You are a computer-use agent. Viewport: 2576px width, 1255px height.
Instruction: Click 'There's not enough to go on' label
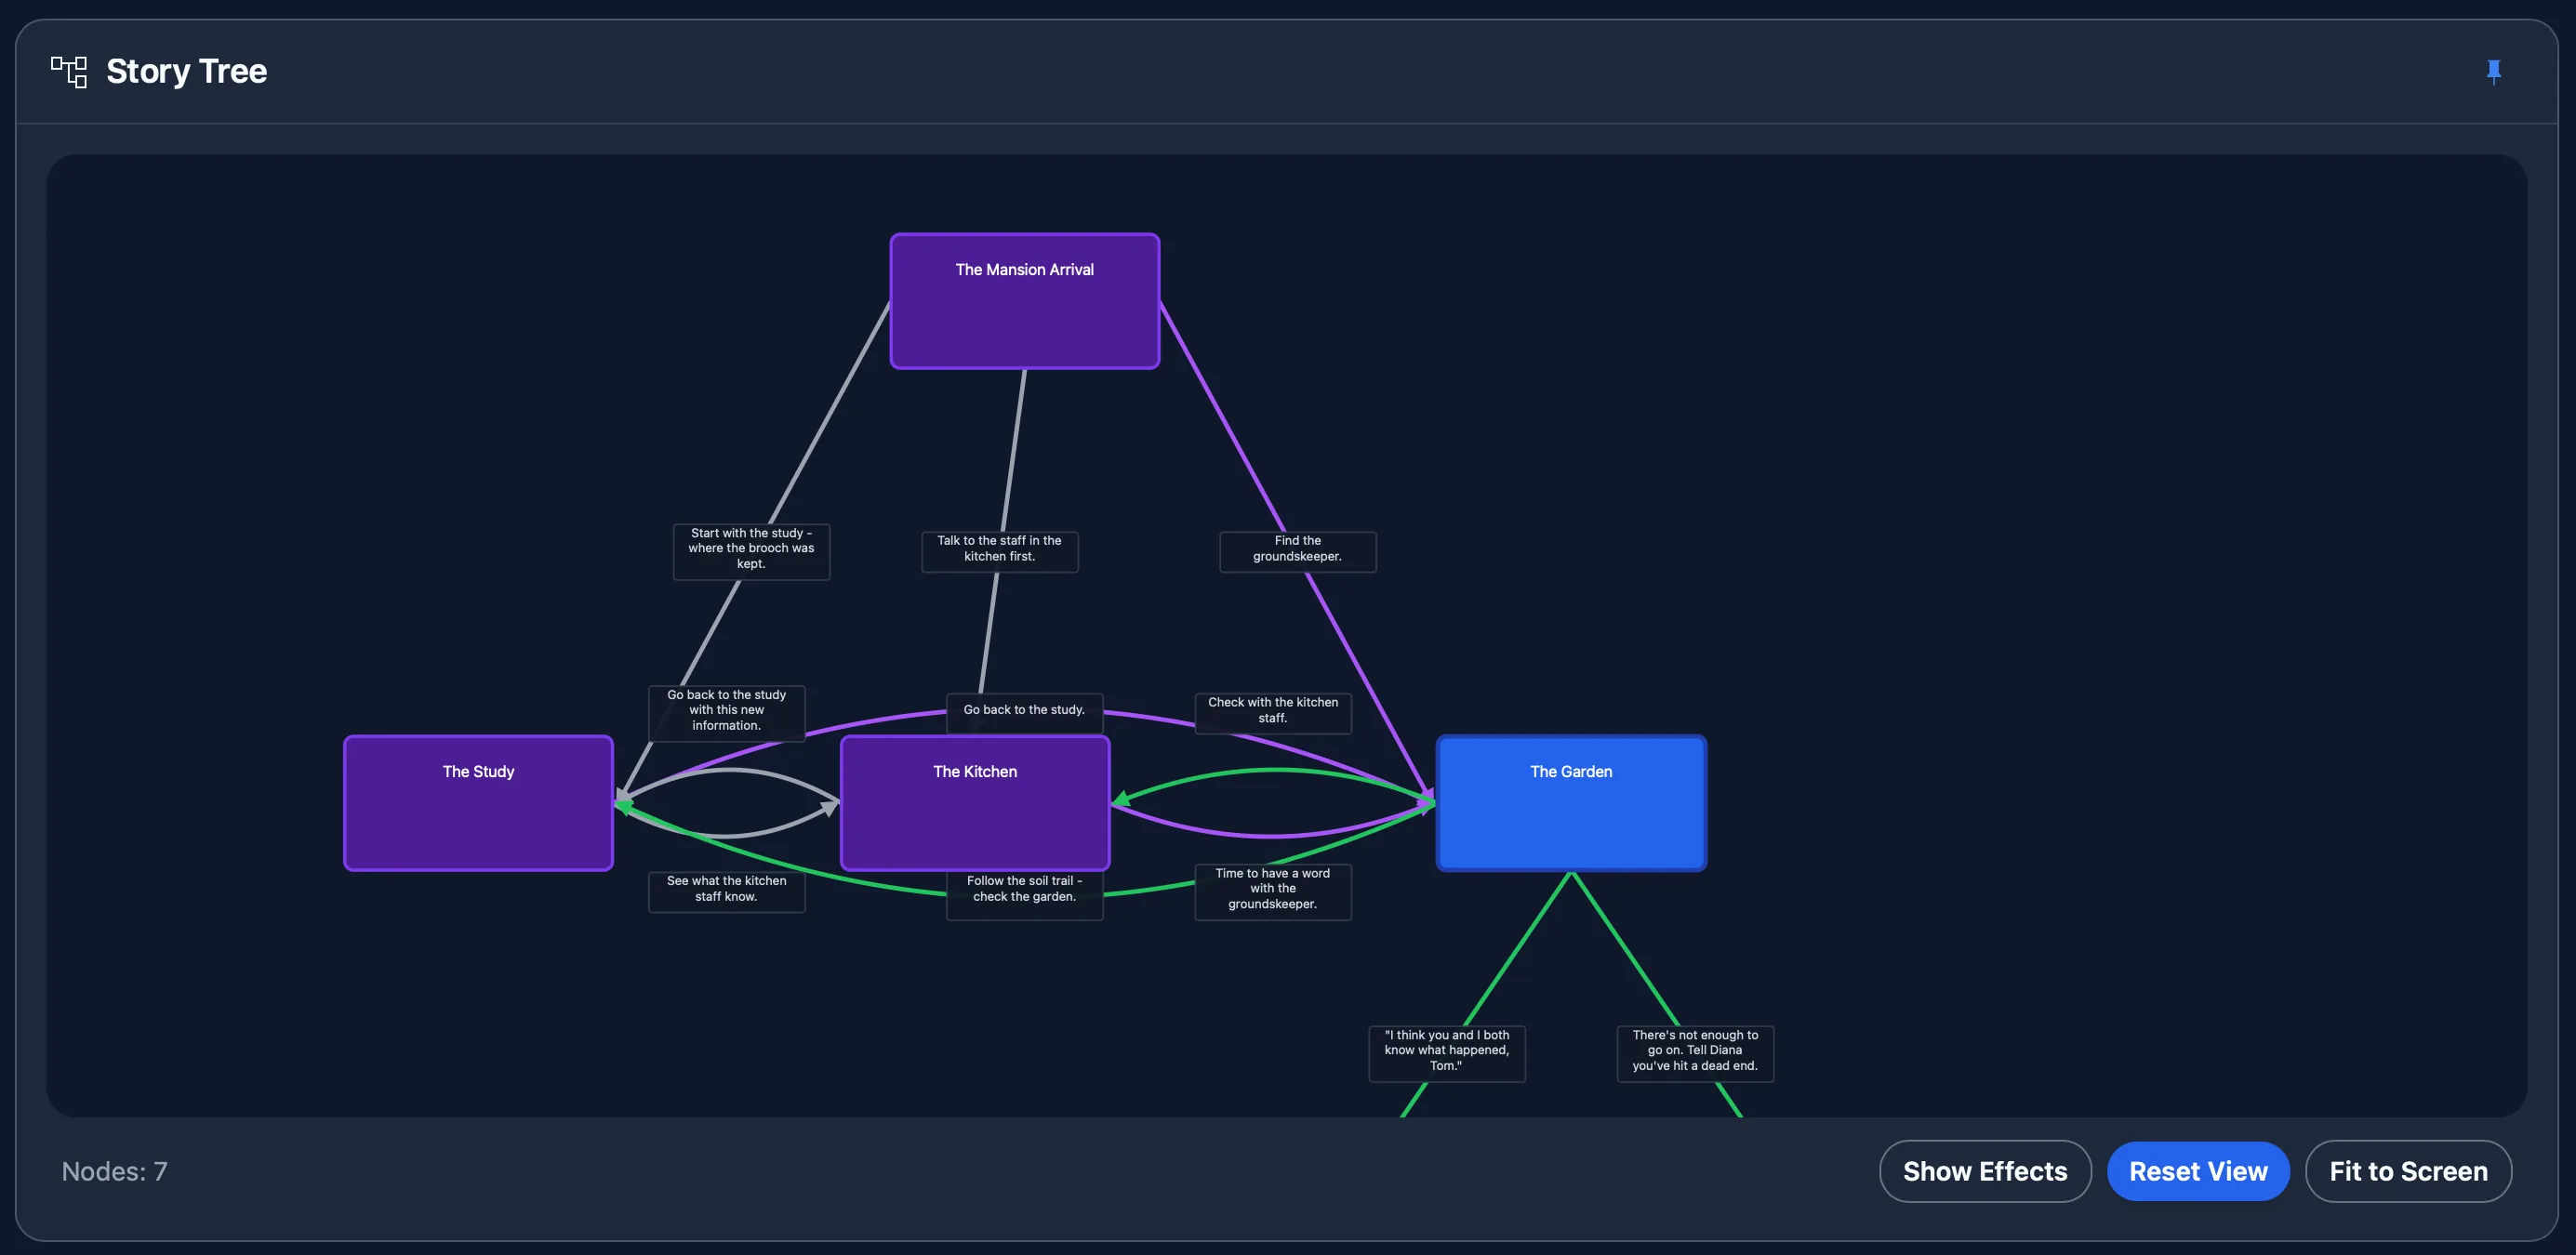(1695, 1053)
